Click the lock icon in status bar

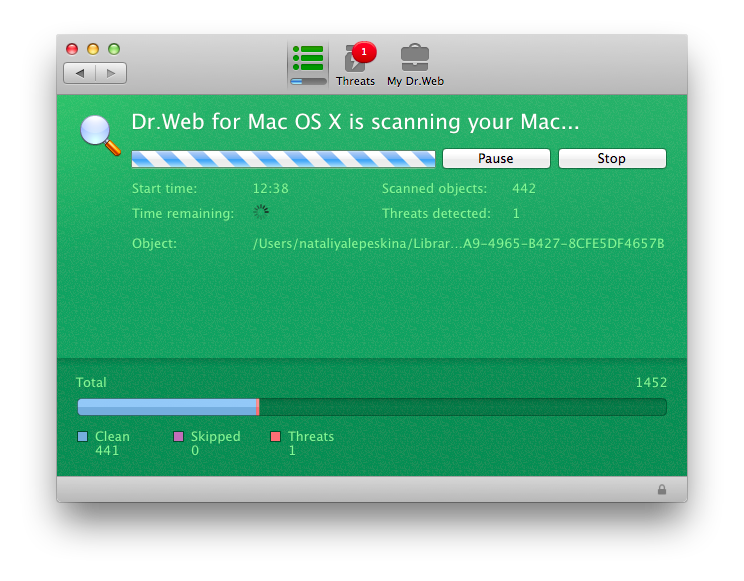coord(662,489)
